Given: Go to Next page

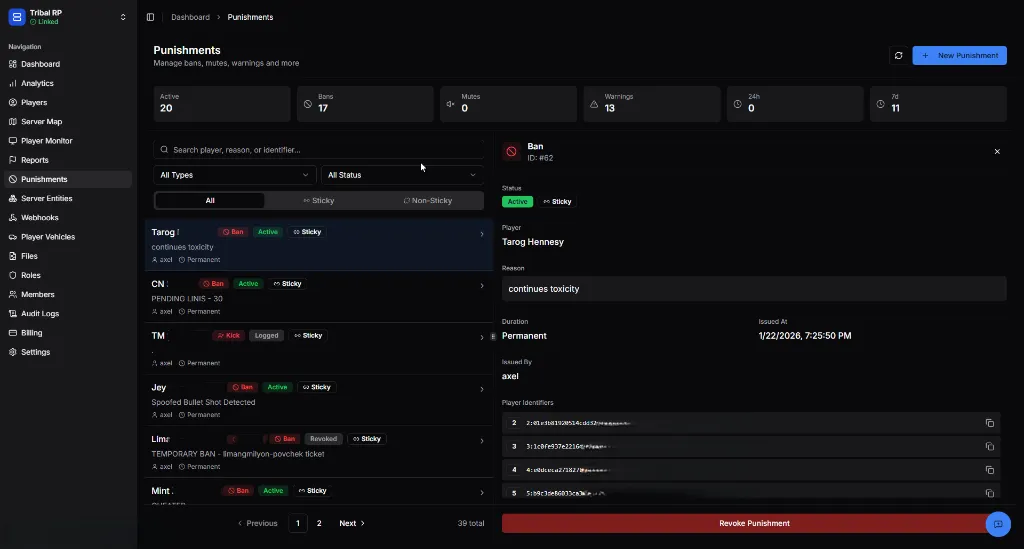Looking at the screenshot, I should [352, 524].
